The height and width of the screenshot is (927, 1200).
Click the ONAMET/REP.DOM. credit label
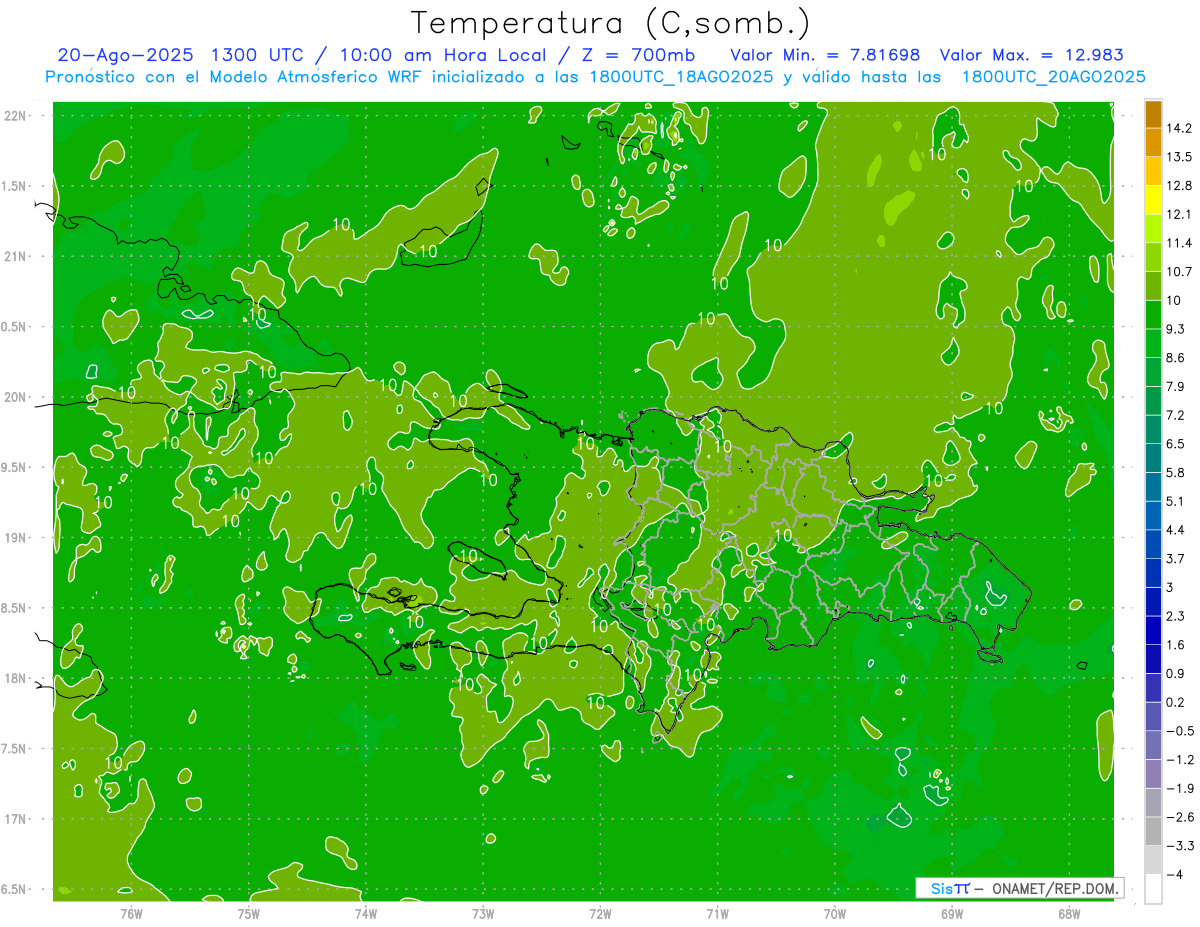tap(1056, 888)
